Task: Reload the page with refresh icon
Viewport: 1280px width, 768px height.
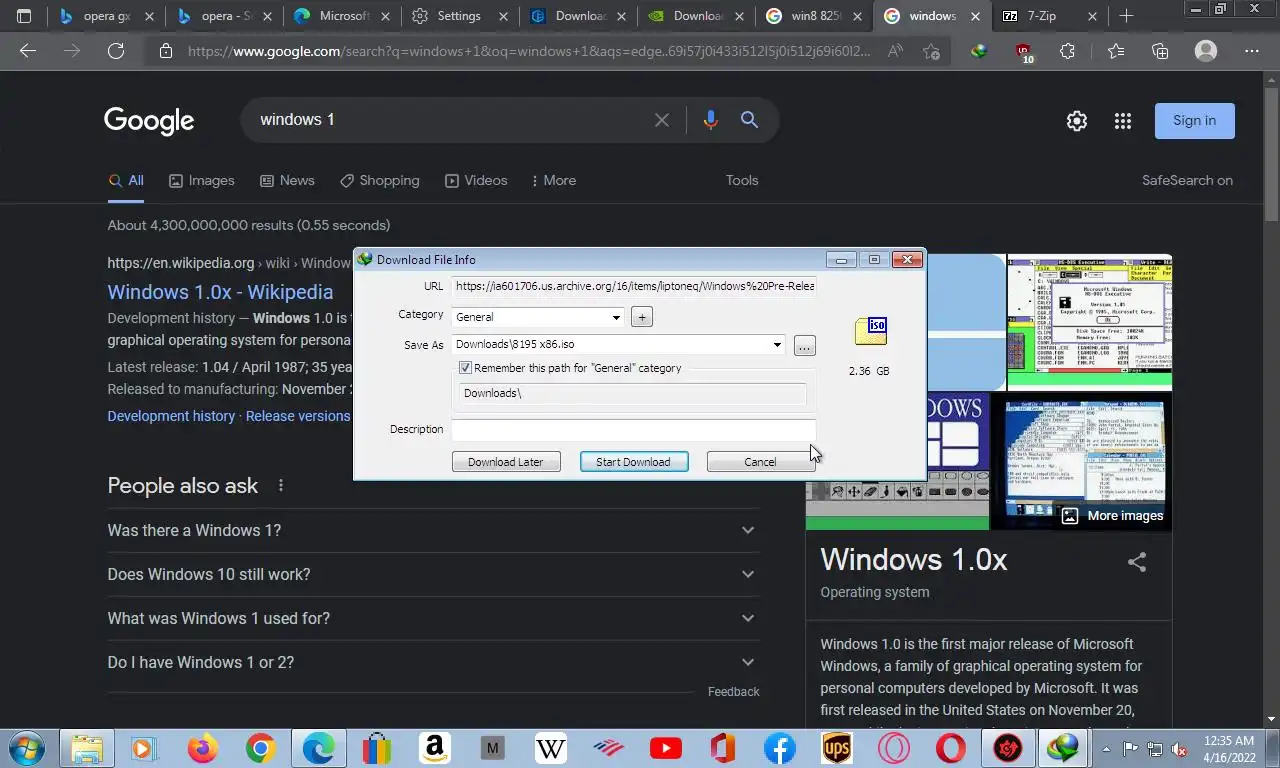Action: coord(116,51)
